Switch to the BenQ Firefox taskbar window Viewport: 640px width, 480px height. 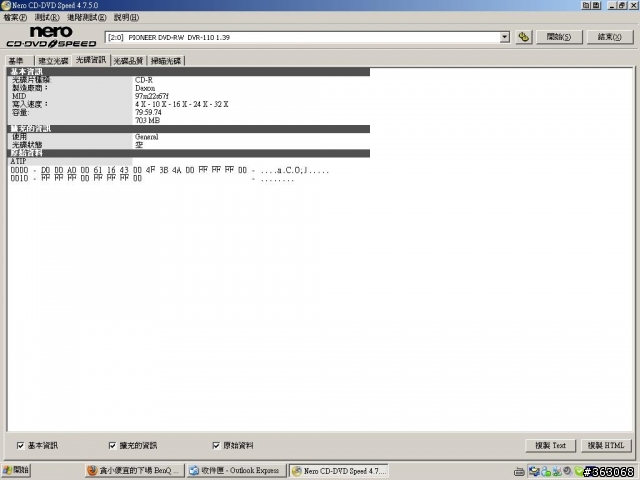[x=134, y=471]
